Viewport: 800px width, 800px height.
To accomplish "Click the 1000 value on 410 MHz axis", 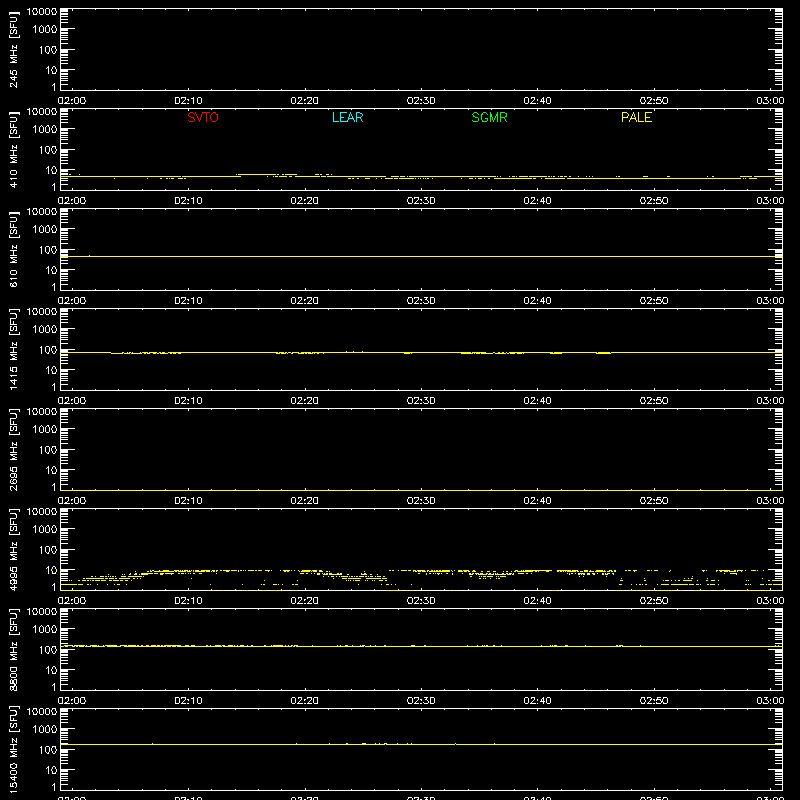I will pos(45,130).
